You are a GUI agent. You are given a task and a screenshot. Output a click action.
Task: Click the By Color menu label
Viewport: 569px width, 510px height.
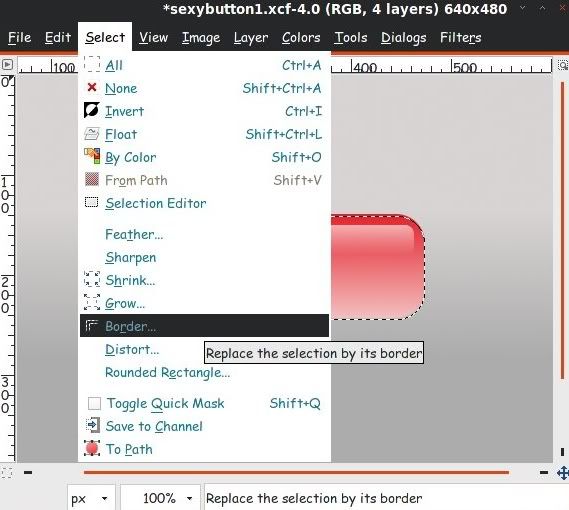pyautogui.click(x=131, y=158)
